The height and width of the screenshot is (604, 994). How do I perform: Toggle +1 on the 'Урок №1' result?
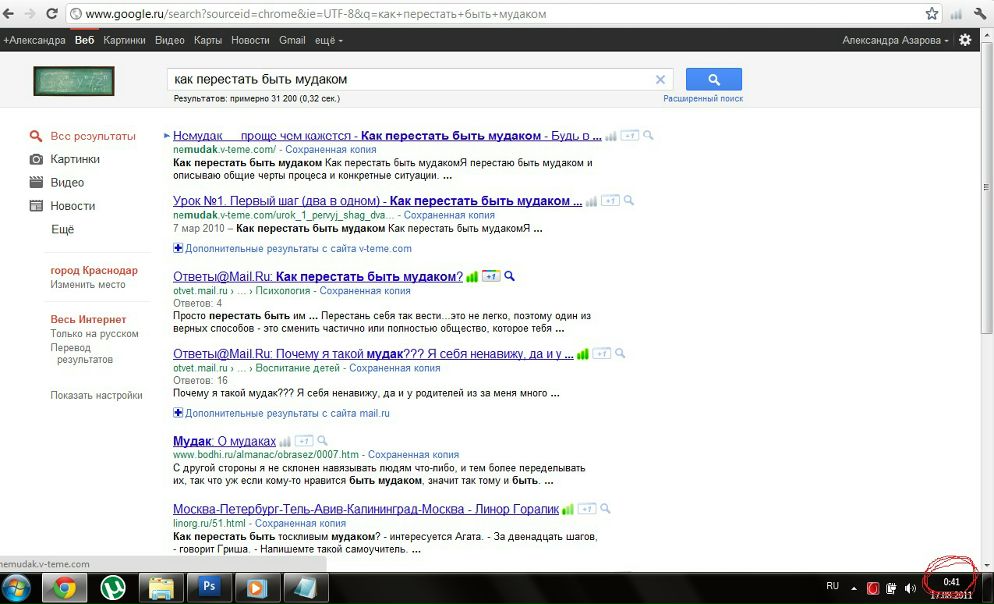(610, 201)
